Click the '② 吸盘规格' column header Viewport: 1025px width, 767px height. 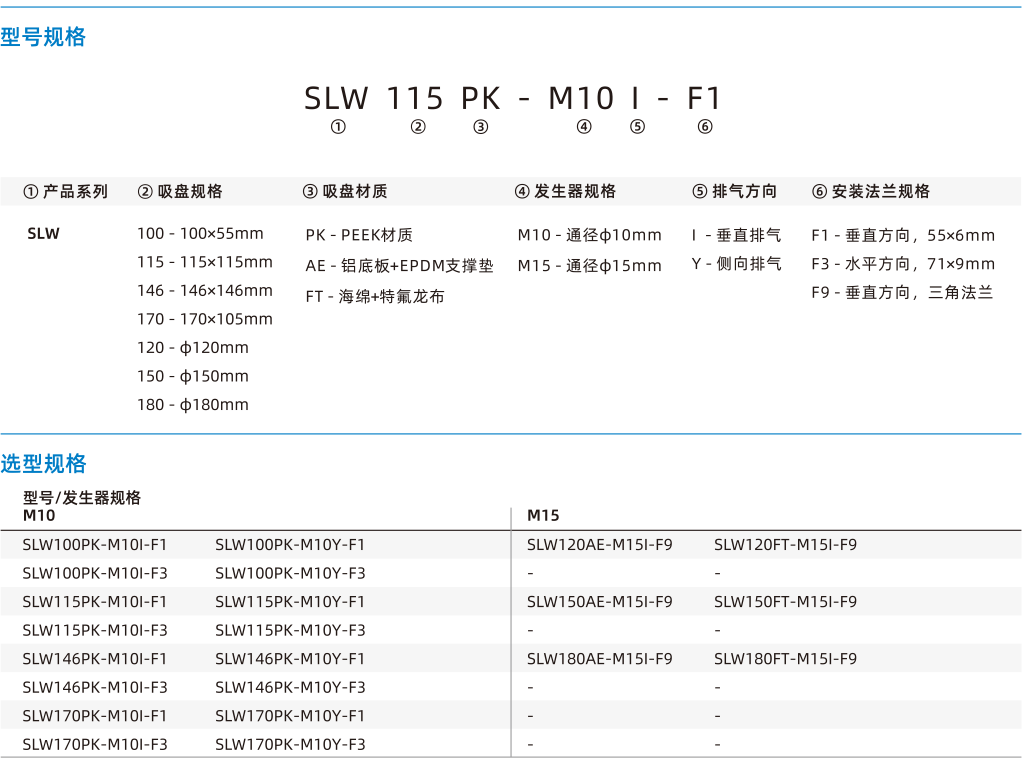click(180, 192)
